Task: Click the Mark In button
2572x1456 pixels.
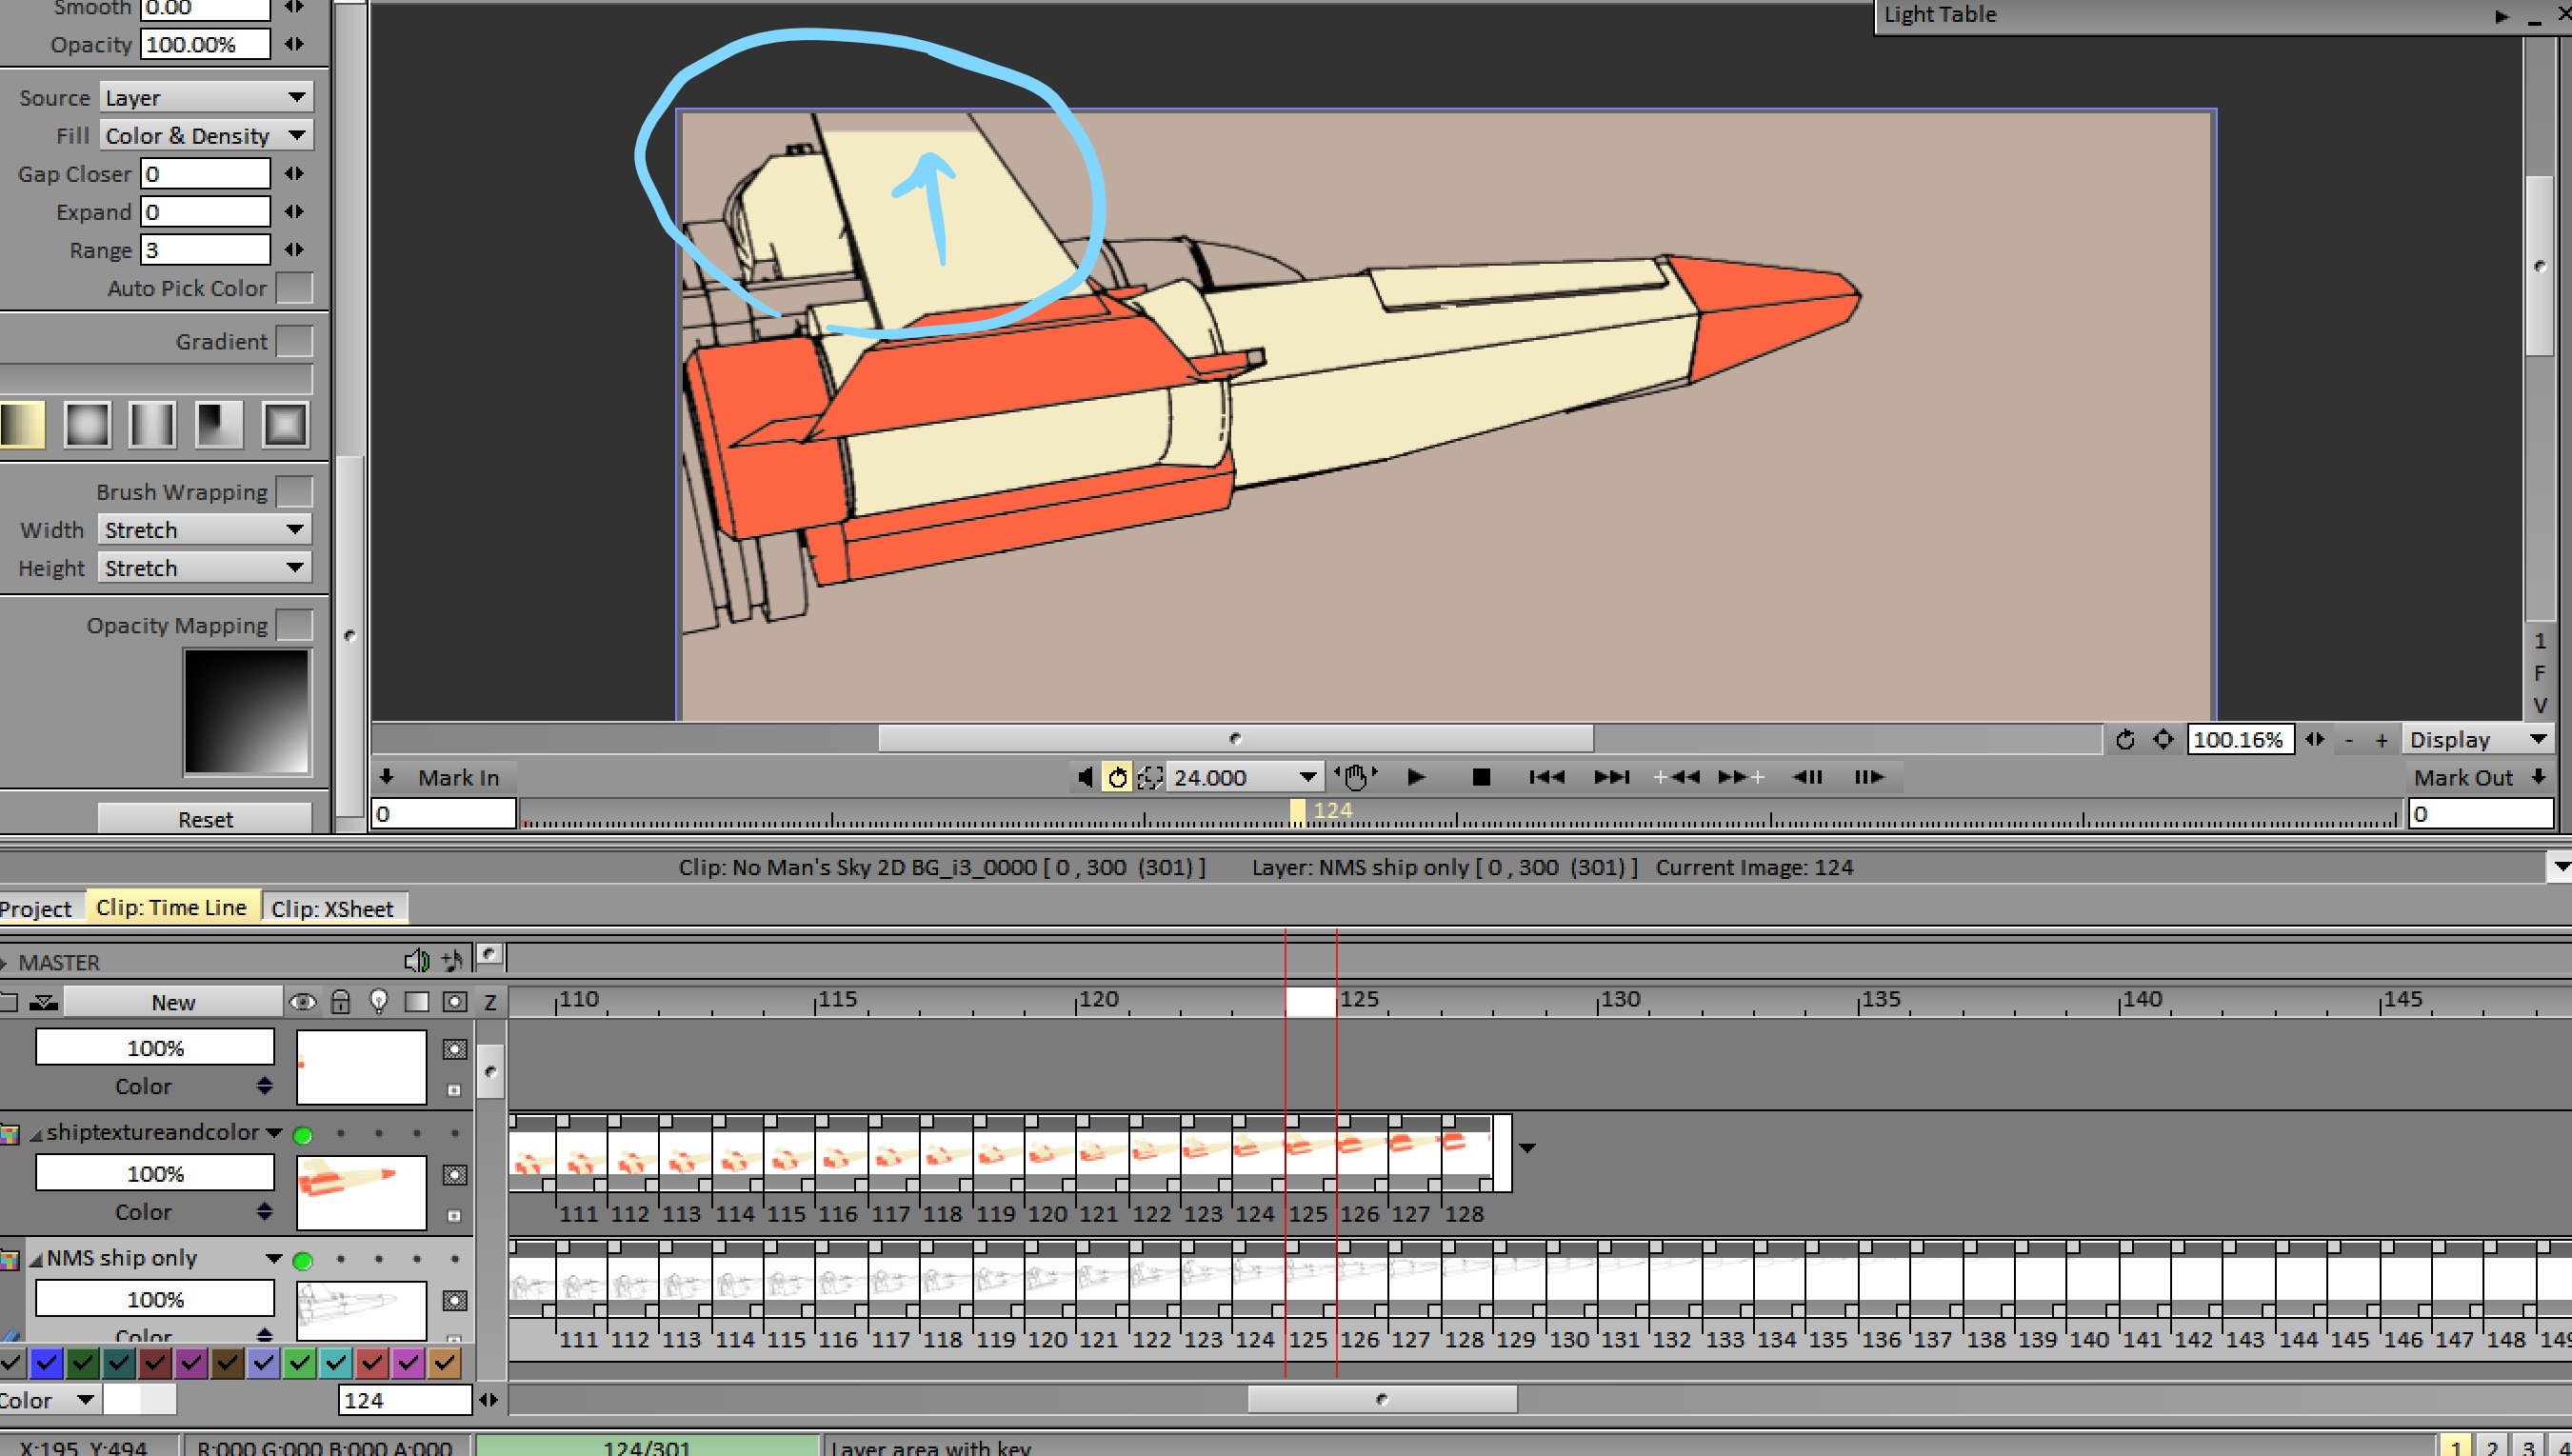Action: tap(443, 777)
